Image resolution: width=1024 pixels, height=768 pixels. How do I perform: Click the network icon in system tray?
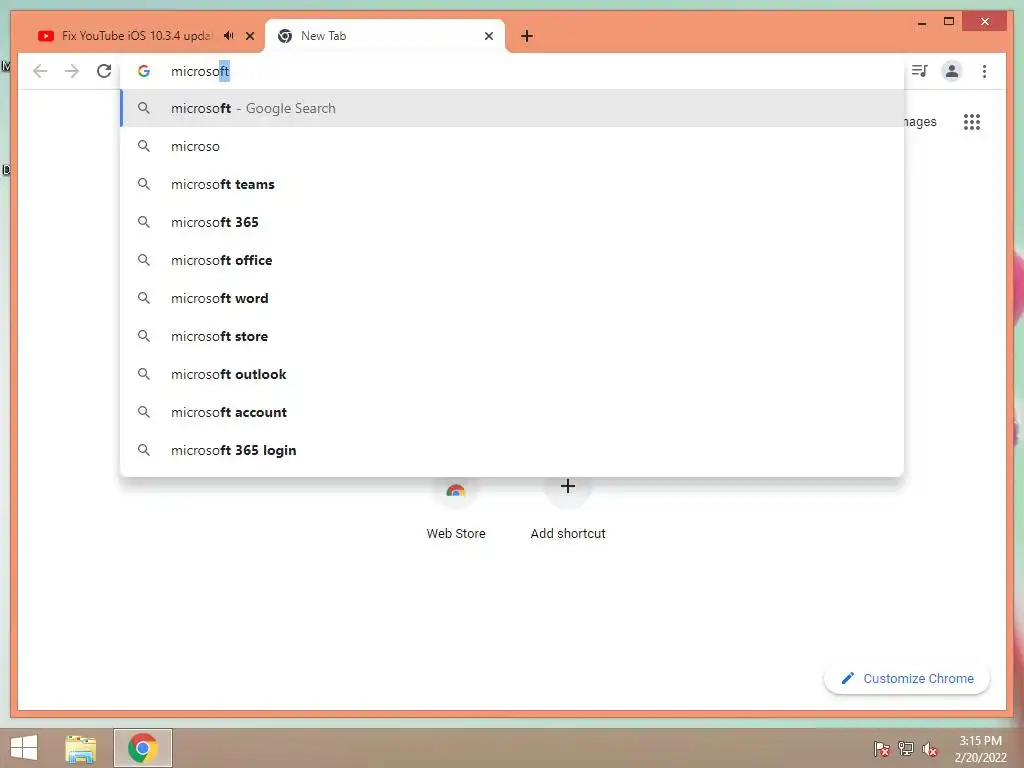point(906,749)
